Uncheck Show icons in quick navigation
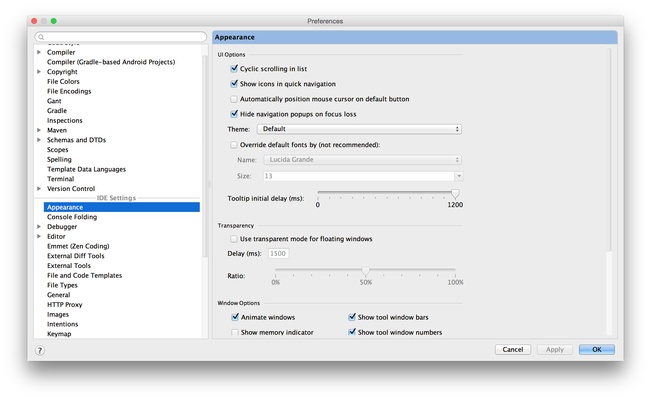651x400 pixels. pos(234,83)
